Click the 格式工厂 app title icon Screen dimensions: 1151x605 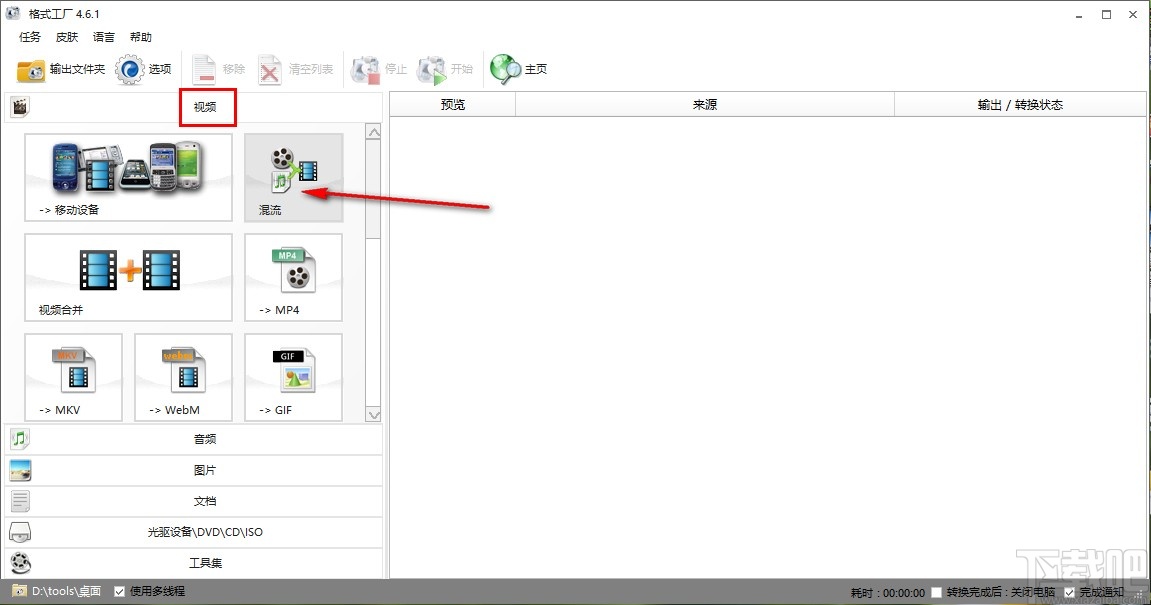12,13
